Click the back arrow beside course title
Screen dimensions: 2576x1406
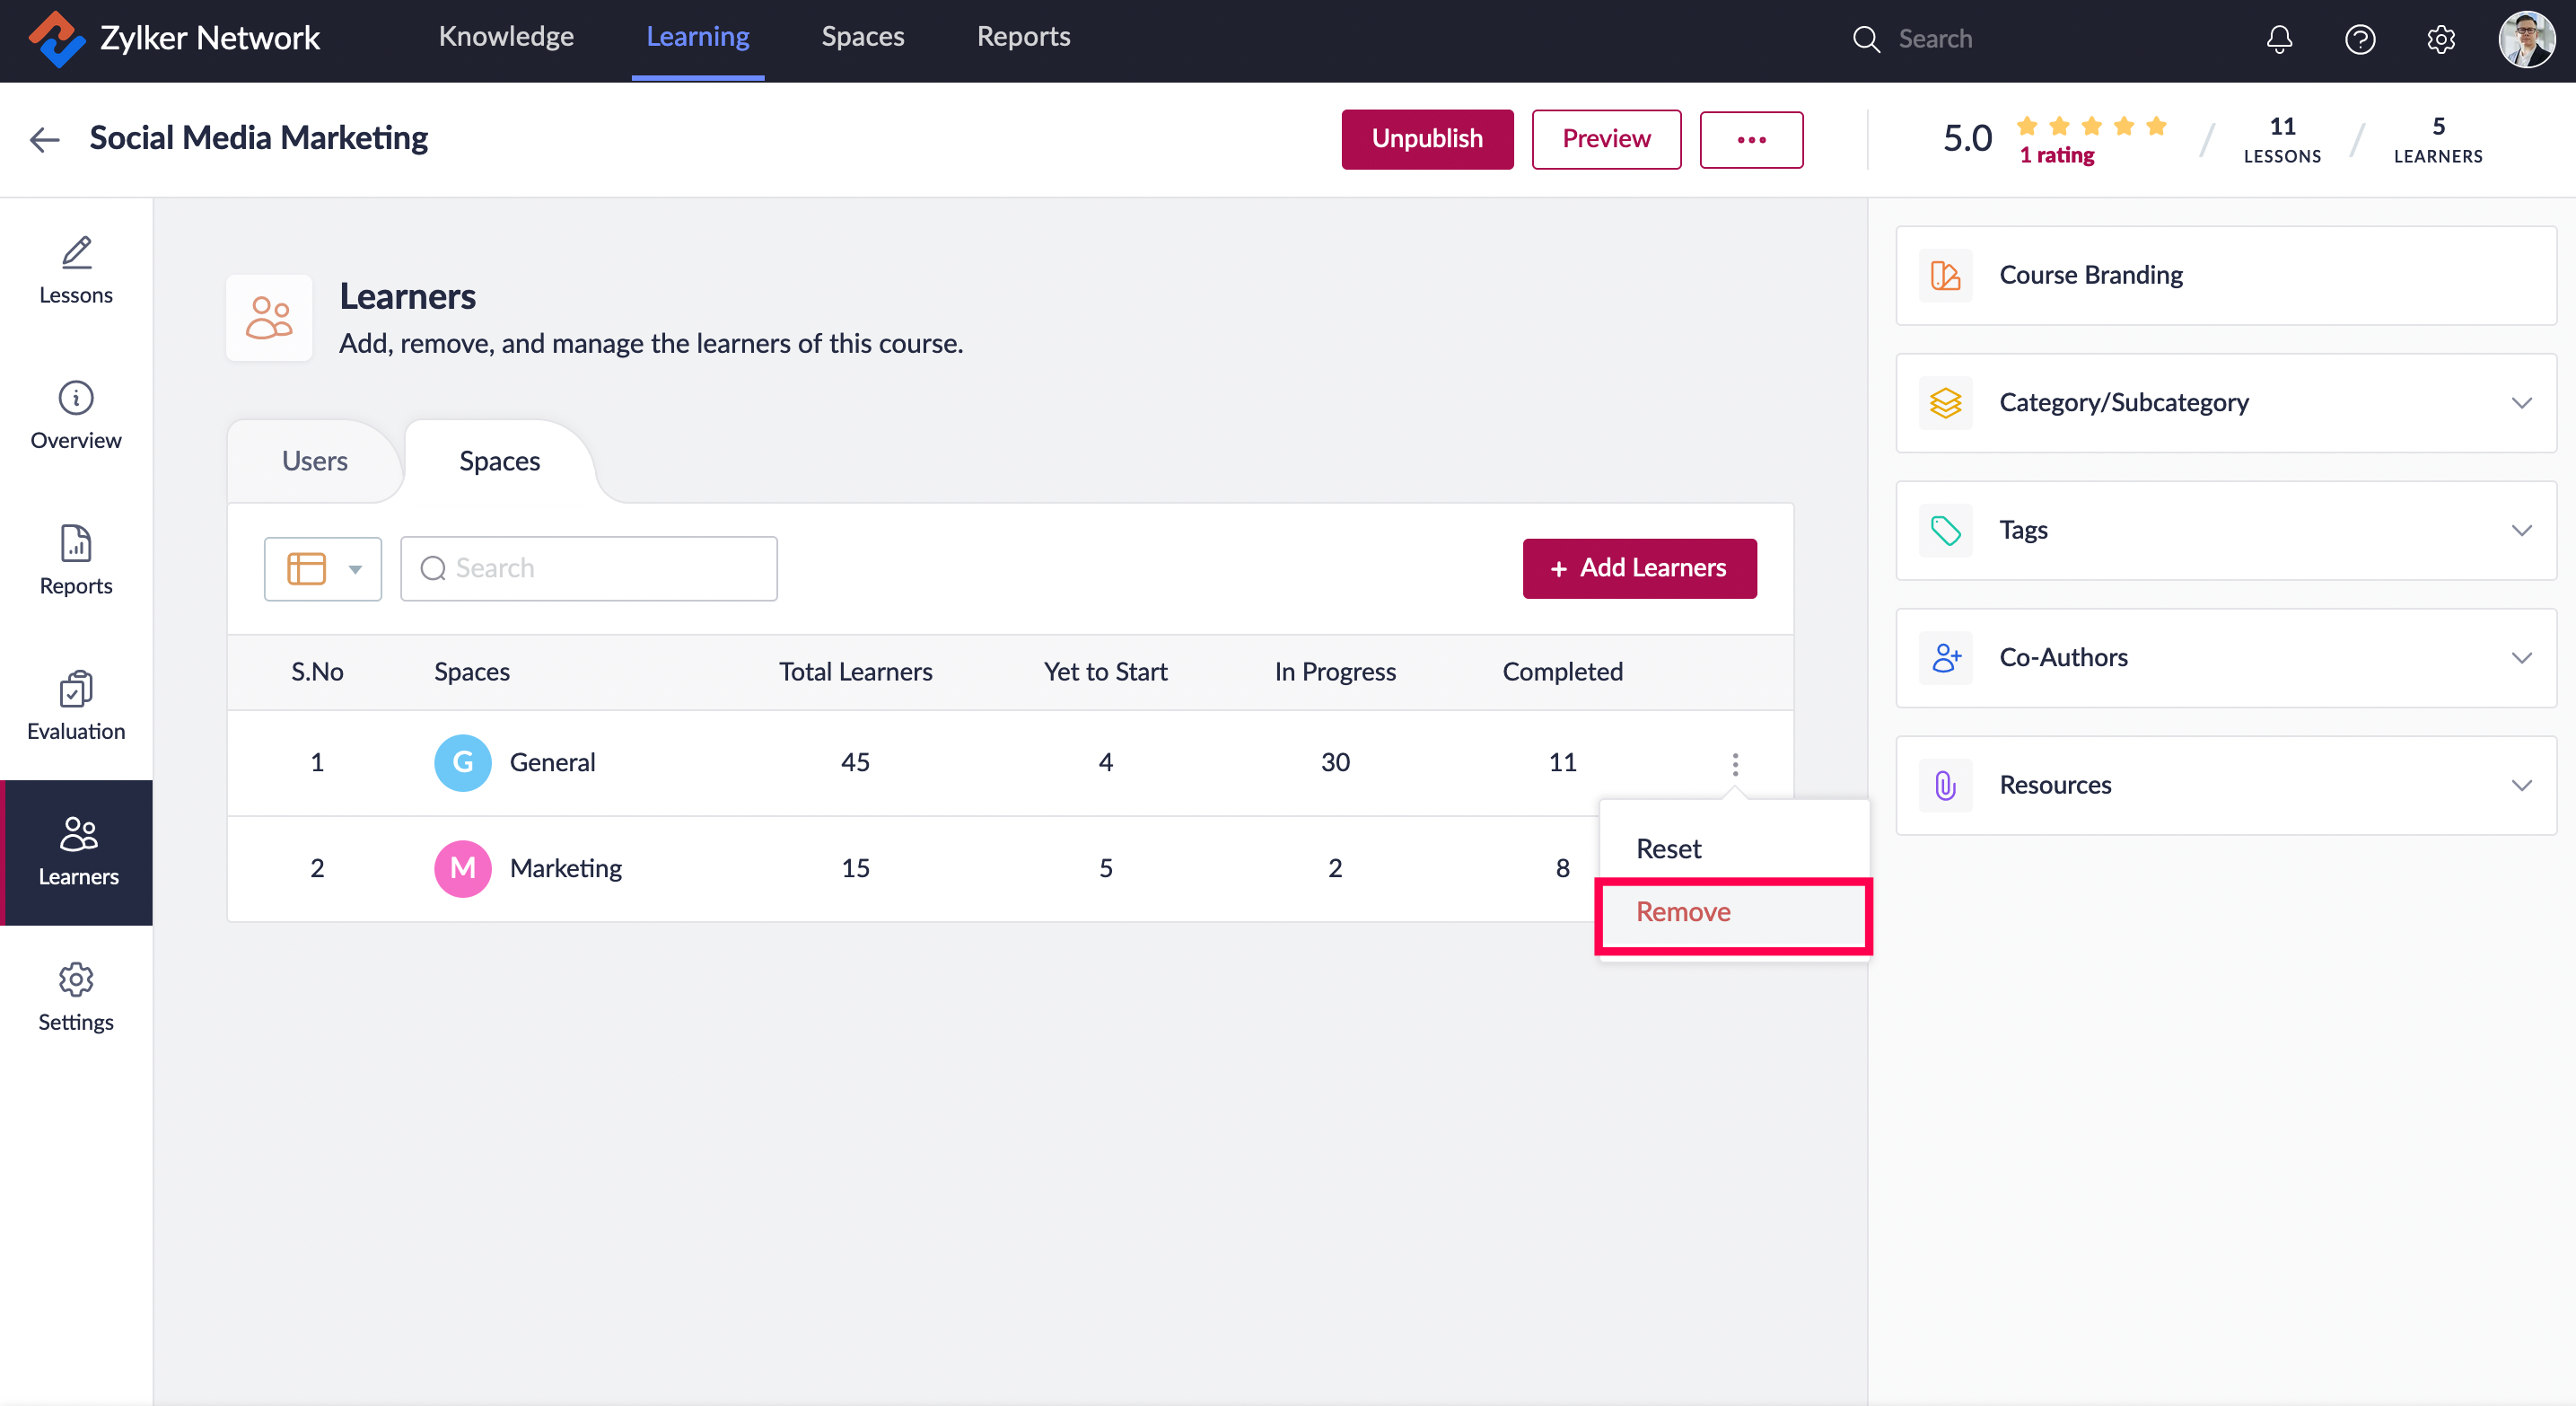45,139
